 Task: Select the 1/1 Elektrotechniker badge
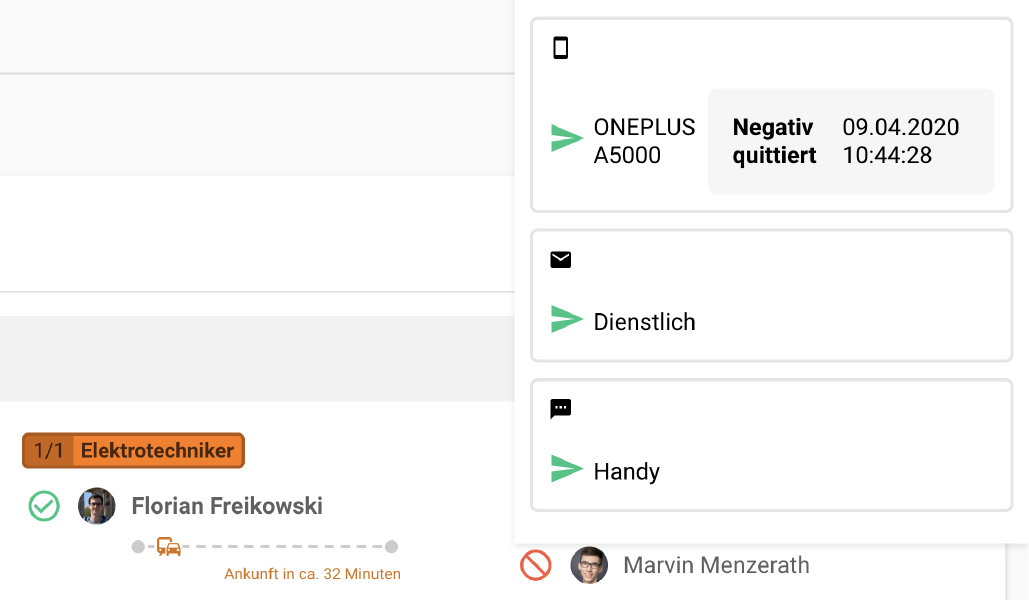[x=133, y=451]
